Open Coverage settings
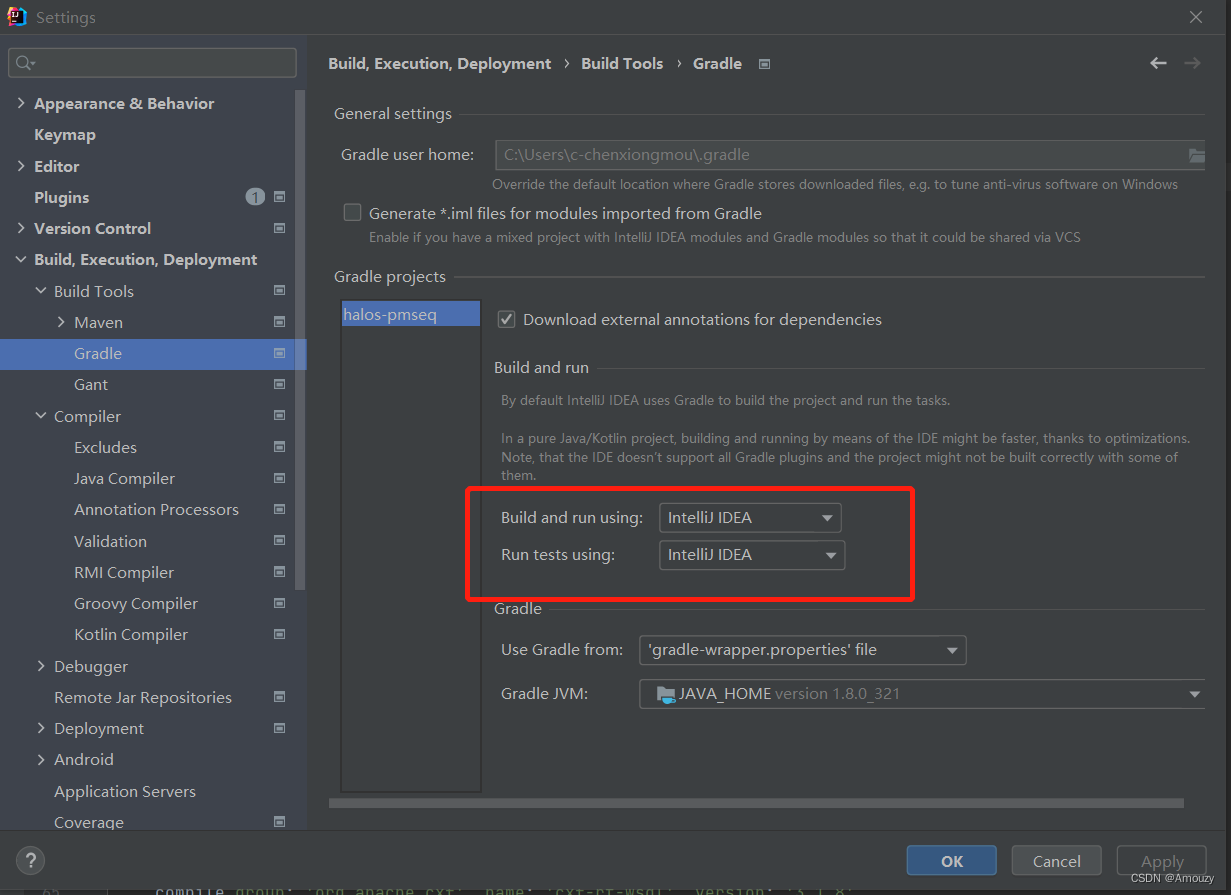The width and height of the screenshot is (1231, 895). tap(89, 822)
